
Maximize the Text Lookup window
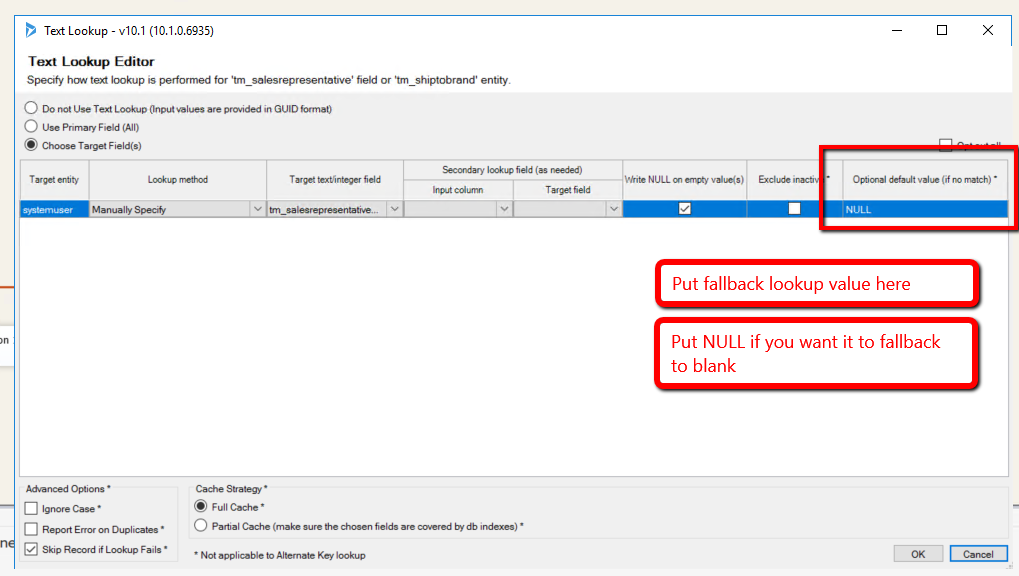(942, 31)
